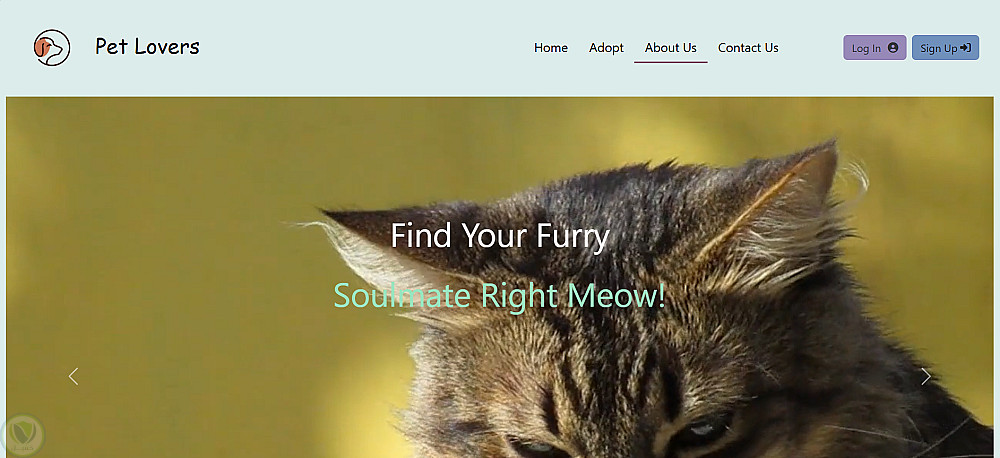The height and width of the screenshot is (458, 1000).
Task: Click the arrow icon inside Sign Up
Action: pos(966,48)
